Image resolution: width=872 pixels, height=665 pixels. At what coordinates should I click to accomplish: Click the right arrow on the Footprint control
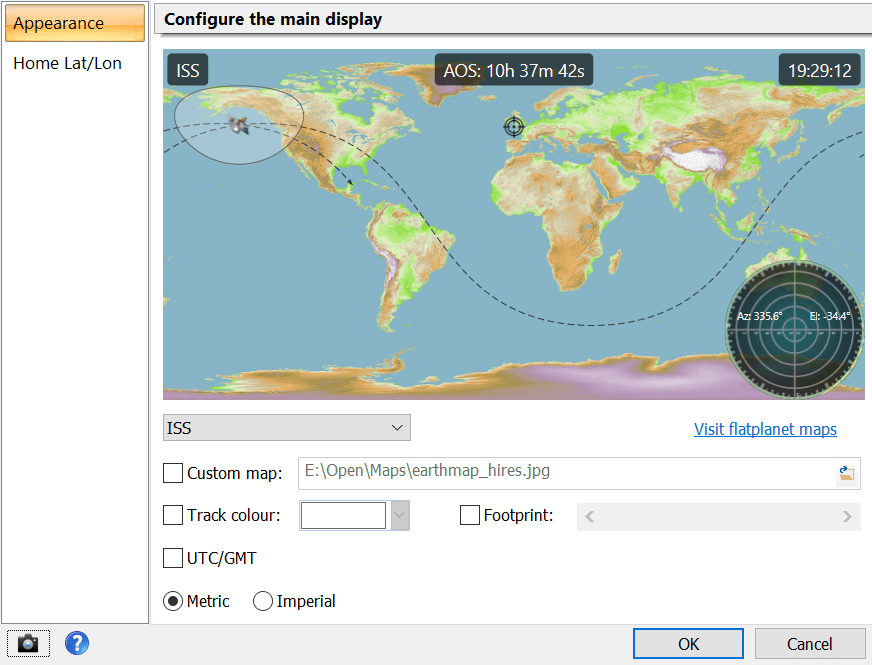(849, 514)
